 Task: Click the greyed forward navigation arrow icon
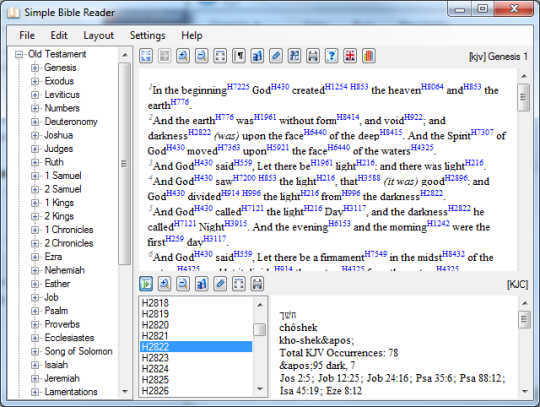pos(165,56)
